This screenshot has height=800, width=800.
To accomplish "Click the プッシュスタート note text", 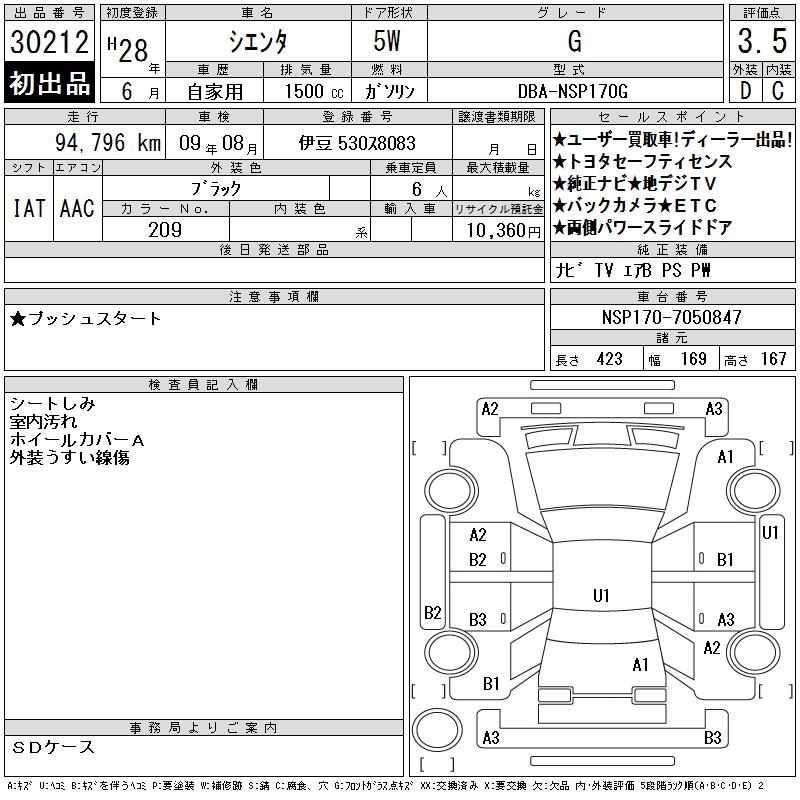I will pyautogui.click(x=85, y=319).
